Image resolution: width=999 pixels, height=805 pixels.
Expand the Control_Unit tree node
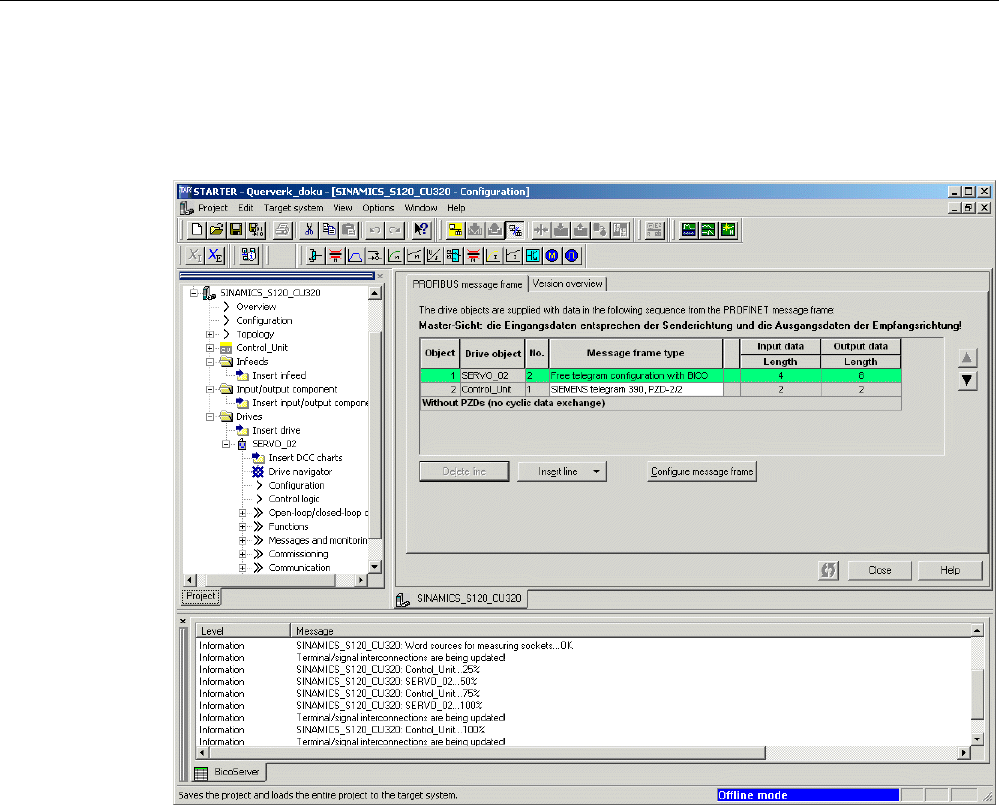210,348
